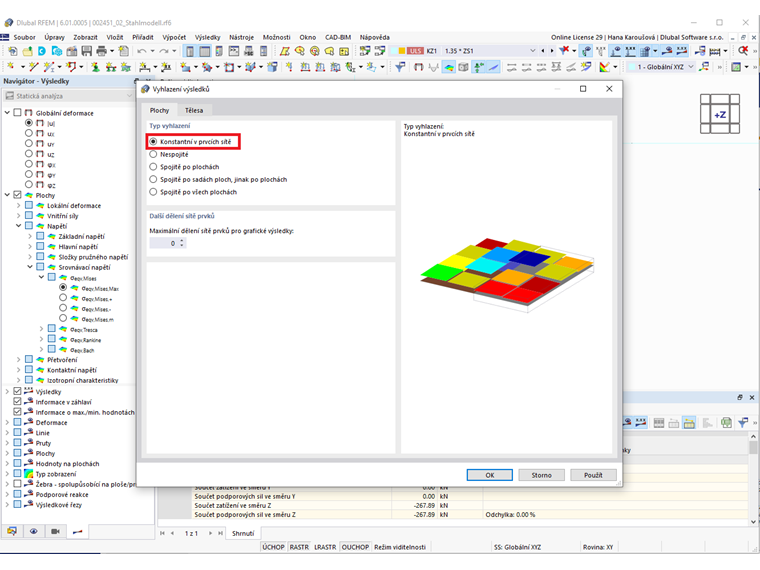
Task: Toggle the 'ÚCHOP' status bar button
Action: 273,547
